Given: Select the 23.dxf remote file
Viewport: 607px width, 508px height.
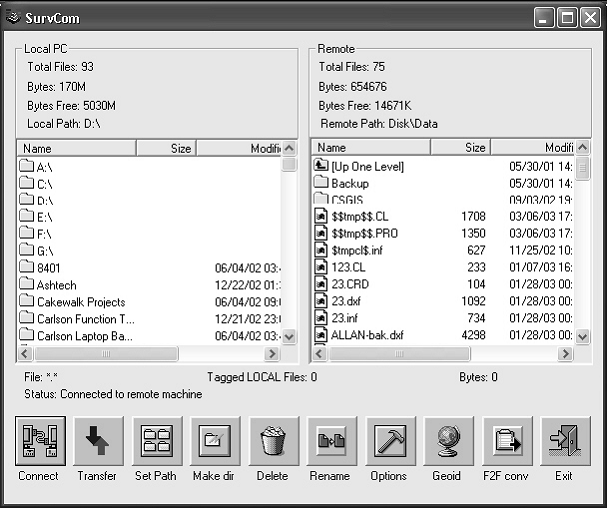Looking at the screenshot, I should point(345,302).
